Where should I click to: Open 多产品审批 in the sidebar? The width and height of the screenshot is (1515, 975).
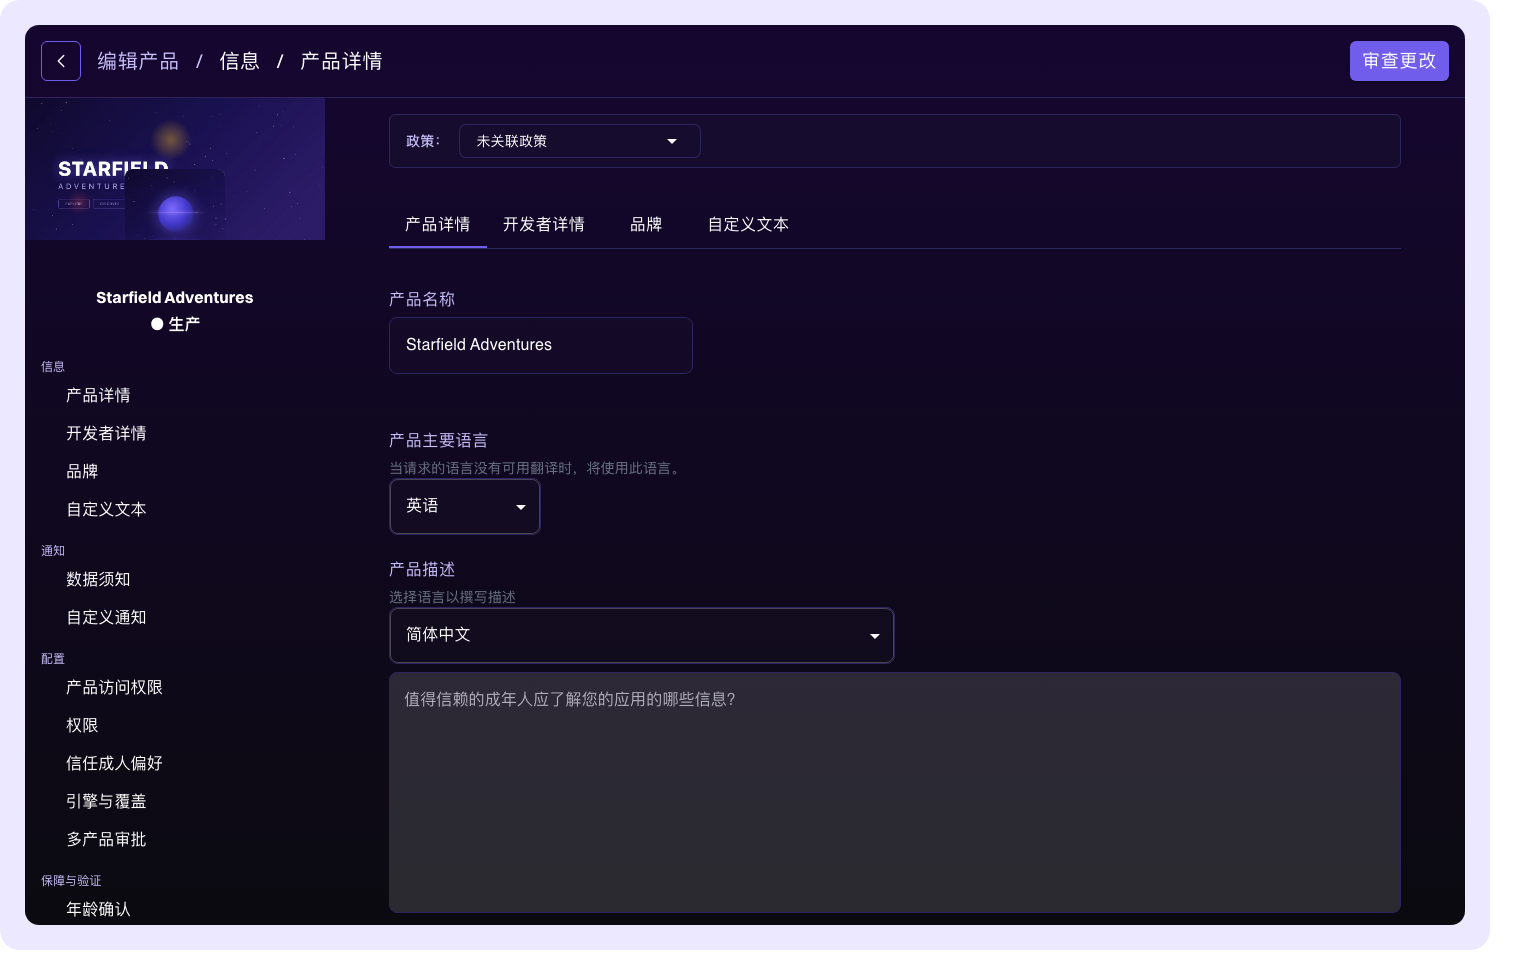click(x=106, y=839)
